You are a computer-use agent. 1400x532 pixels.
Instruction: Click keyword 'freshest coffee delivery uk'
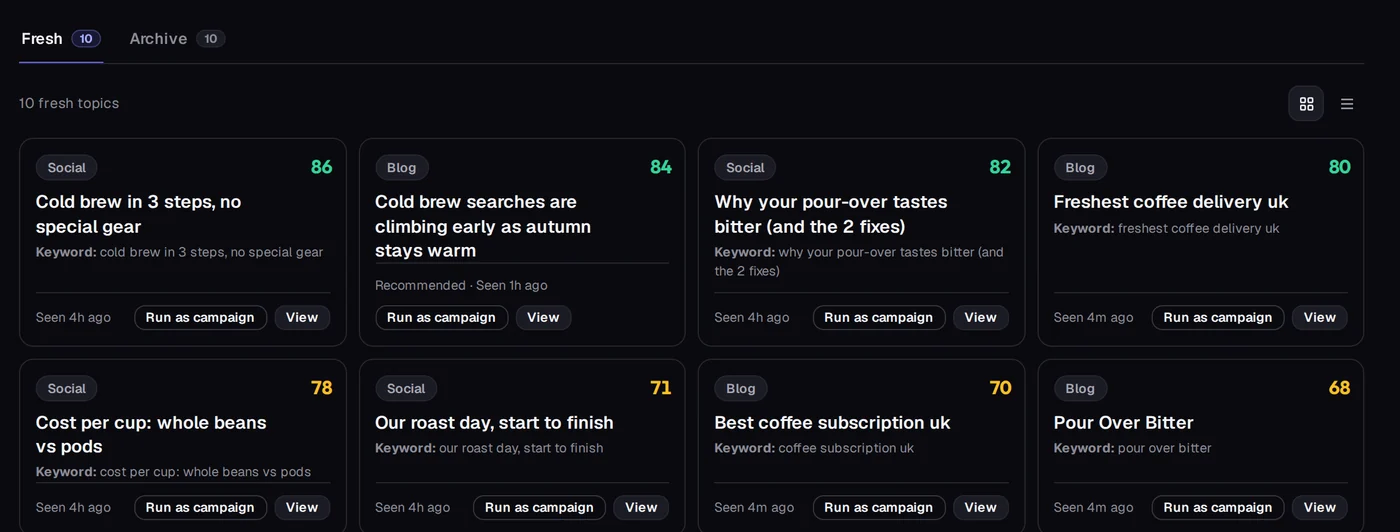1199,228
